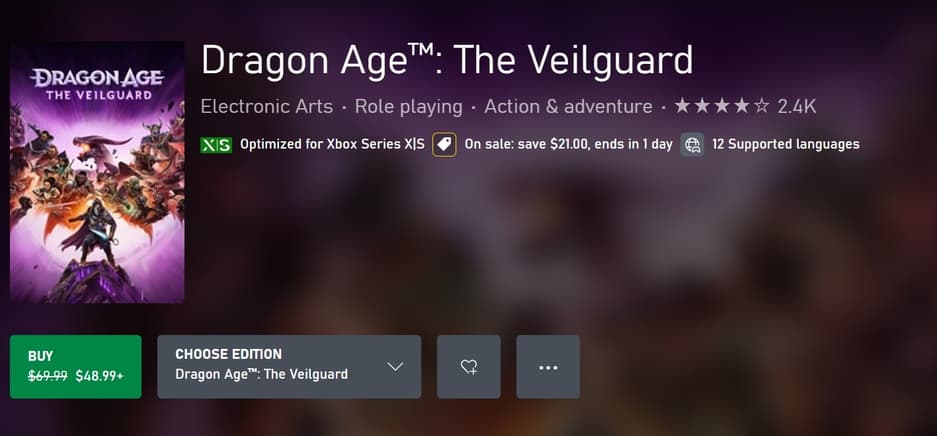This screenshot has width=937, height=436.
Task: Click the struck-through $69.99 original price
Action: (48, 376)
